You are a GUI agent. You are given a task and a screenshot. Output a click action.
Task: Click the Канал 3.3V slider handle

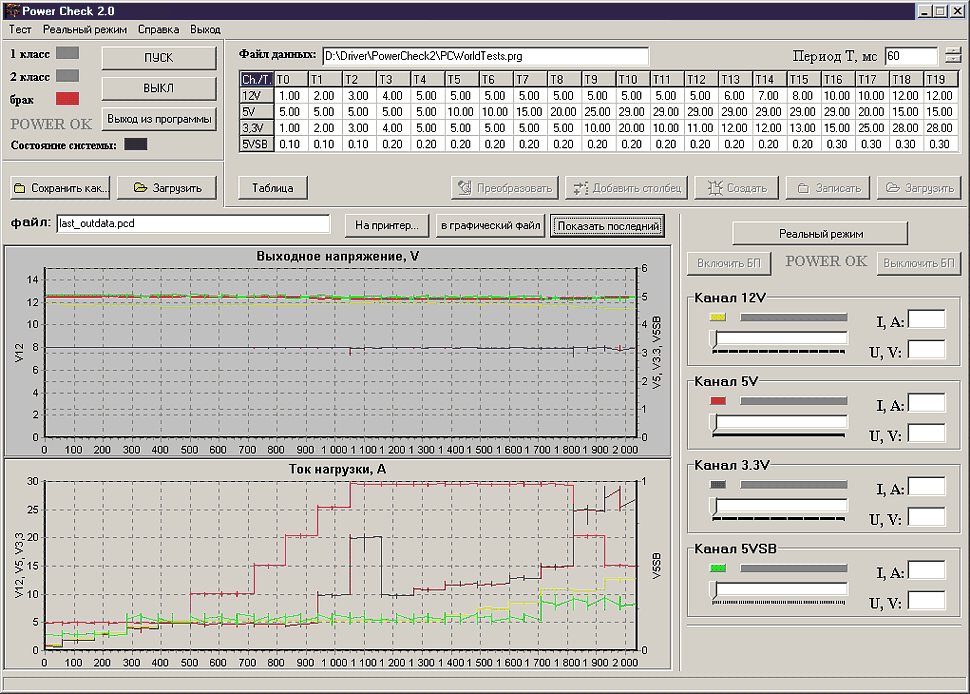click(x=713, y=507)
